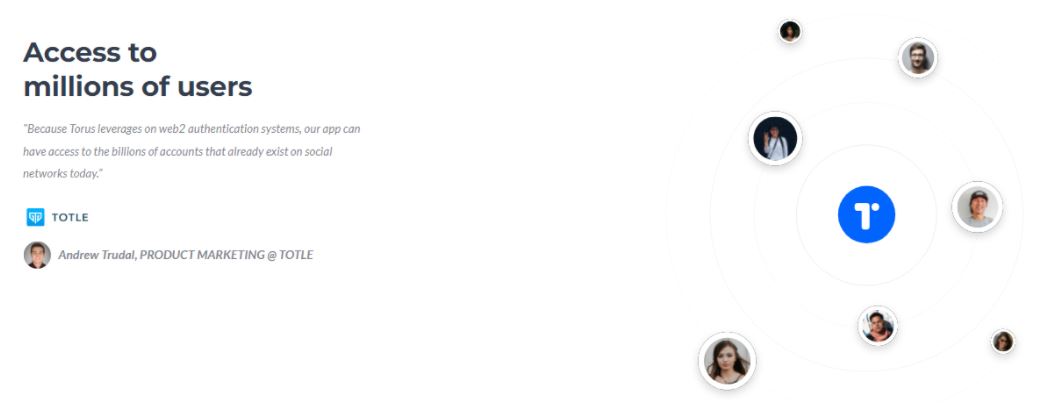The height and width of the screenshot is (414, 1043).
Task: Click the Totle logo icon
Action: 35,217
